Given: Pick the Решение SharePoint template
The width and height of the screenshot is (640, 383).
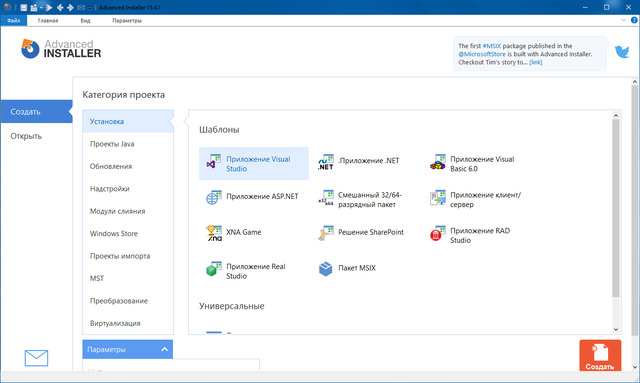Looking at the screenshot, I should [361, 233].
